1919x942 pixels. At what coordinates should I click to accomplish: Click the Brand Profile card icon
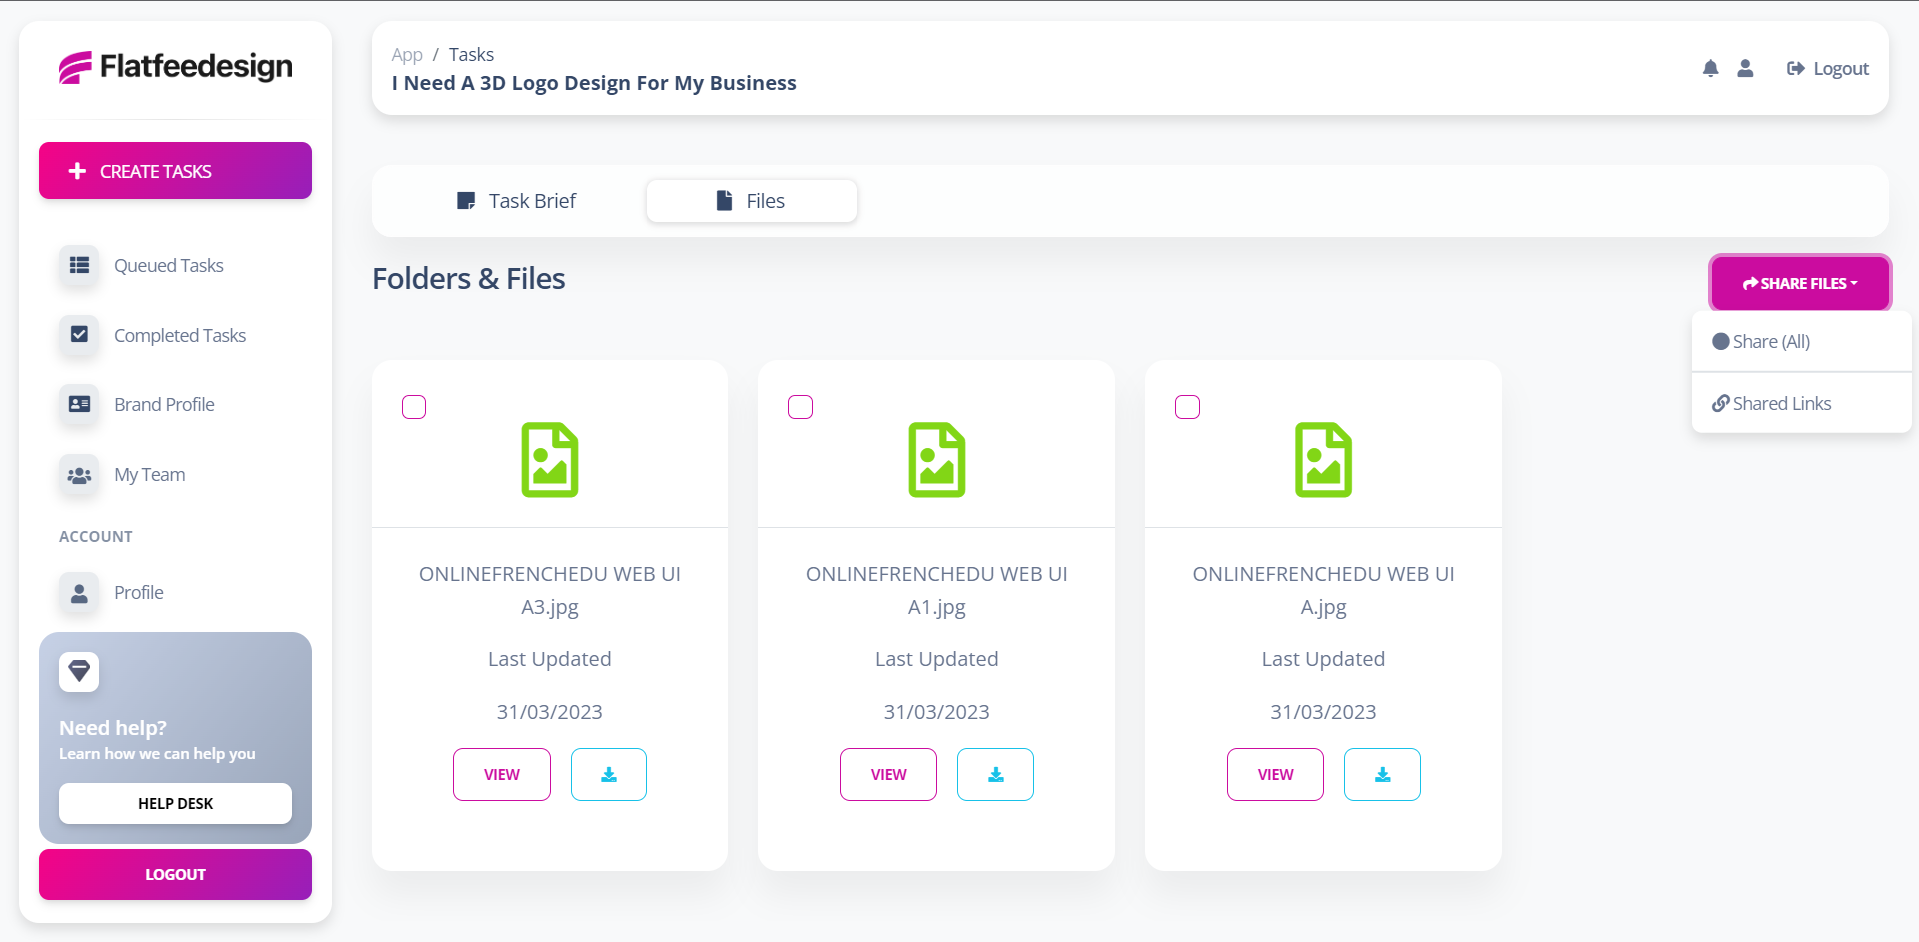click(x=79, y=404)
